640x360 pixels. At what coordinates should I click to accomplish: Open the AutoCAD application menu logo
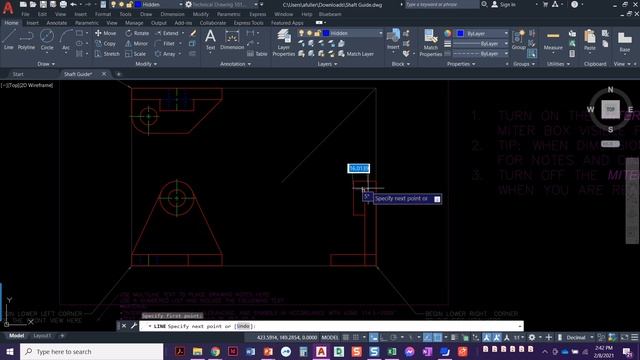[8, 7]
